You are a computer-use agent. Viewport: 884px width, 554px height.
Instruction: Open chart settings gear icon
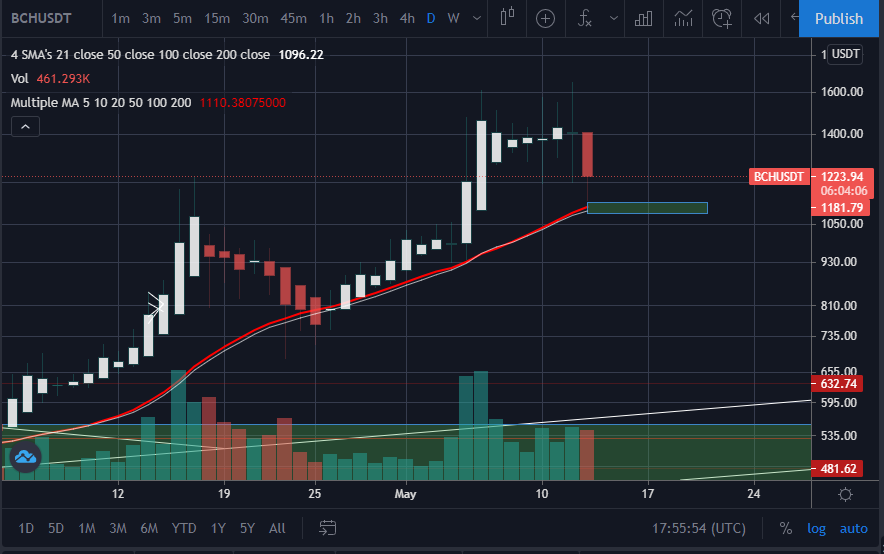(845, 495)
